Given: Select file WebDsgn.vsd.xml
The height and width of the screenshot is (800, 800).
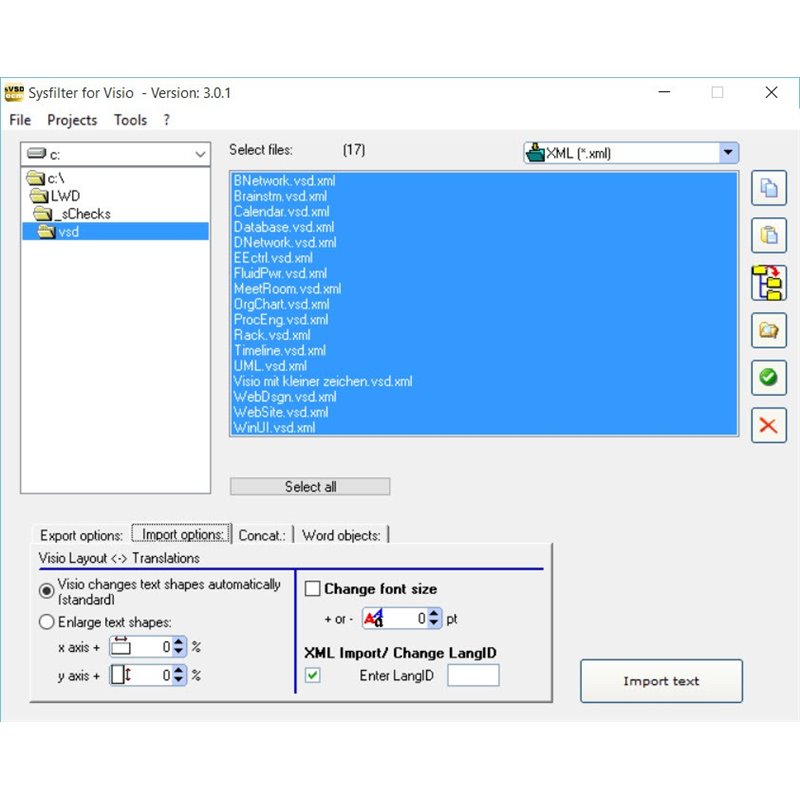Looking at the screenshot, I should click(x=484, y=396).
